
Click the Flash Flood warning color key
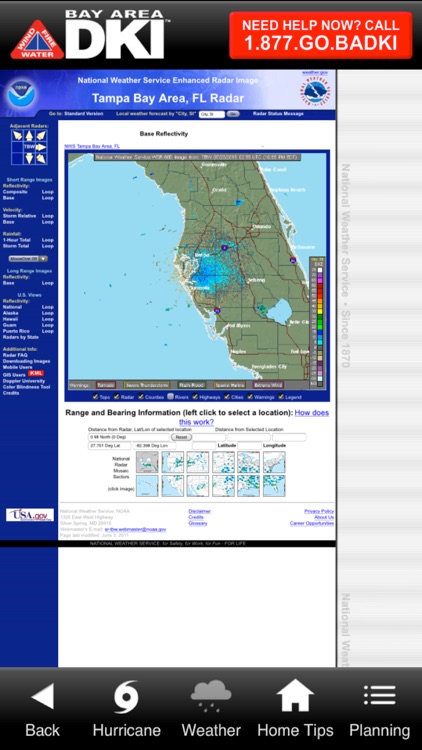tap(191, 385)
